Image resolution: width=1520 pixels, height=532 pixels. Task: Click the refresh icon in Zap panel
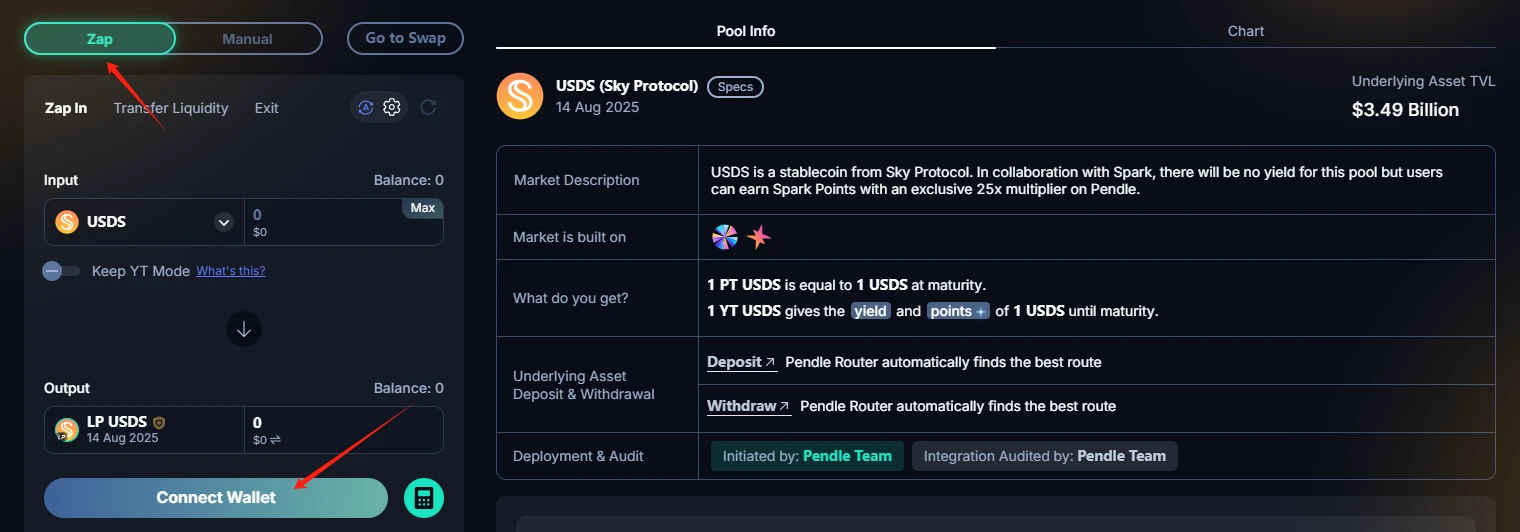click(x=428, y=107)
